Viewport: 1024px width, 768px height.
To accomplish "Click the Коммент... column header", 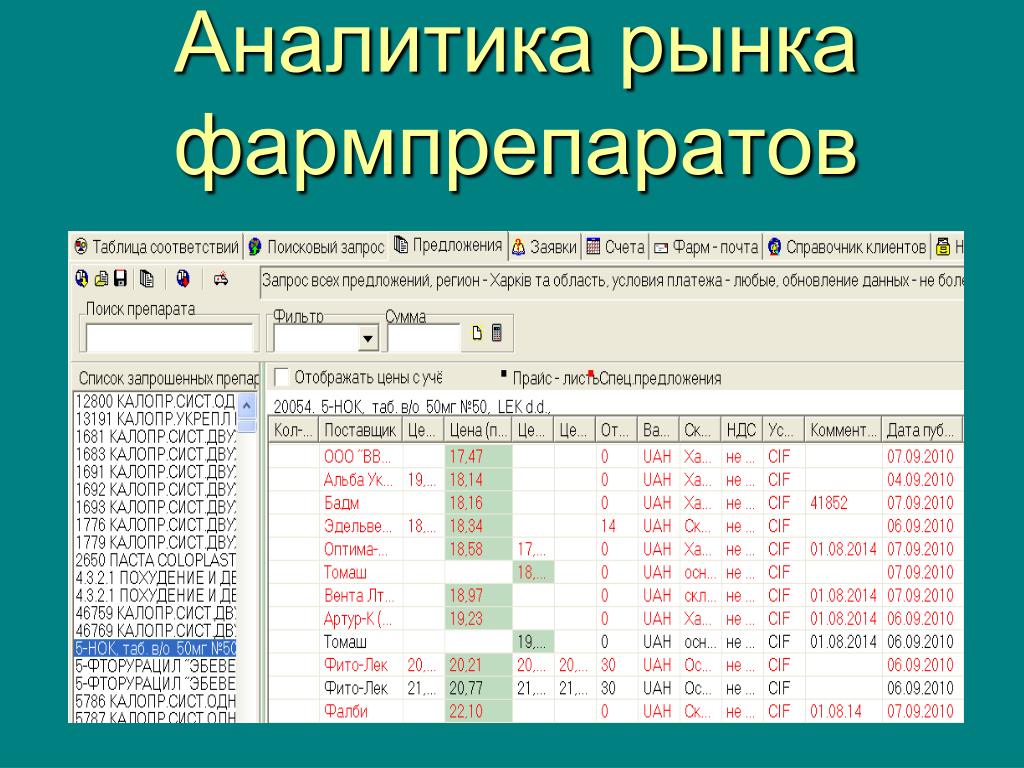I will [843, 430].
